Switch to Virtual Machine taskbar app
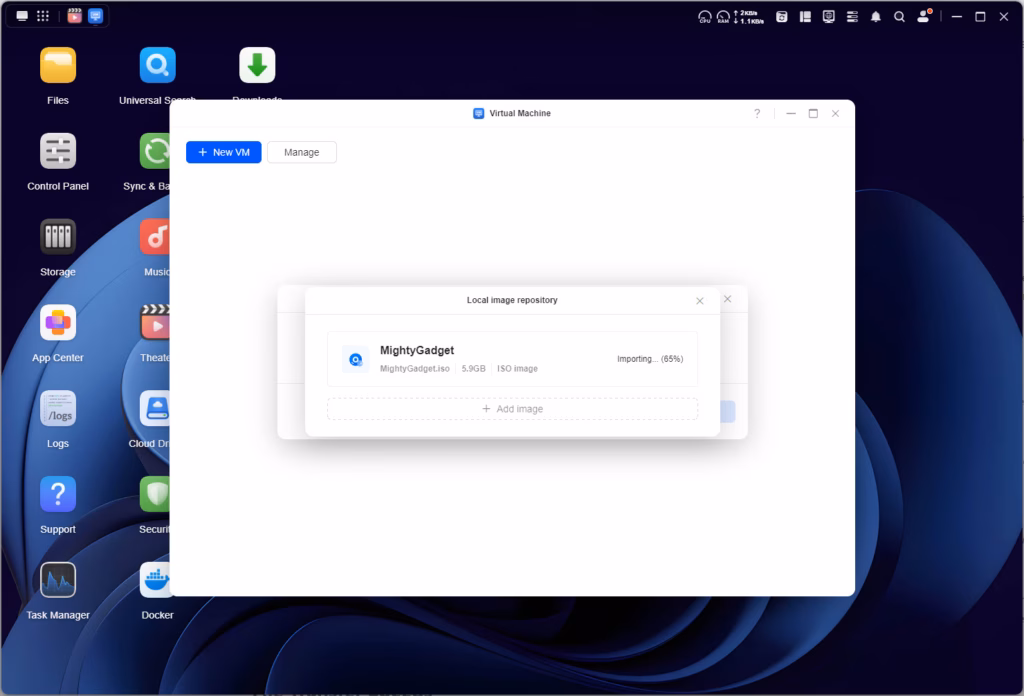This screenshot has width=1024, height=696. click(x=95, y=16)
